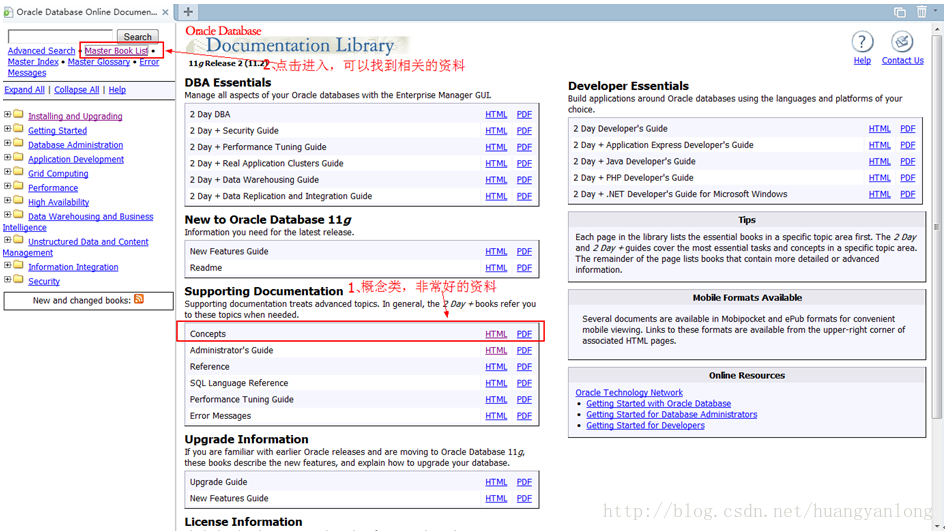Open PDF of Real Application Clusters Guide
The height and width of the screenshot is (531, 945).
[x=524, y=163]
